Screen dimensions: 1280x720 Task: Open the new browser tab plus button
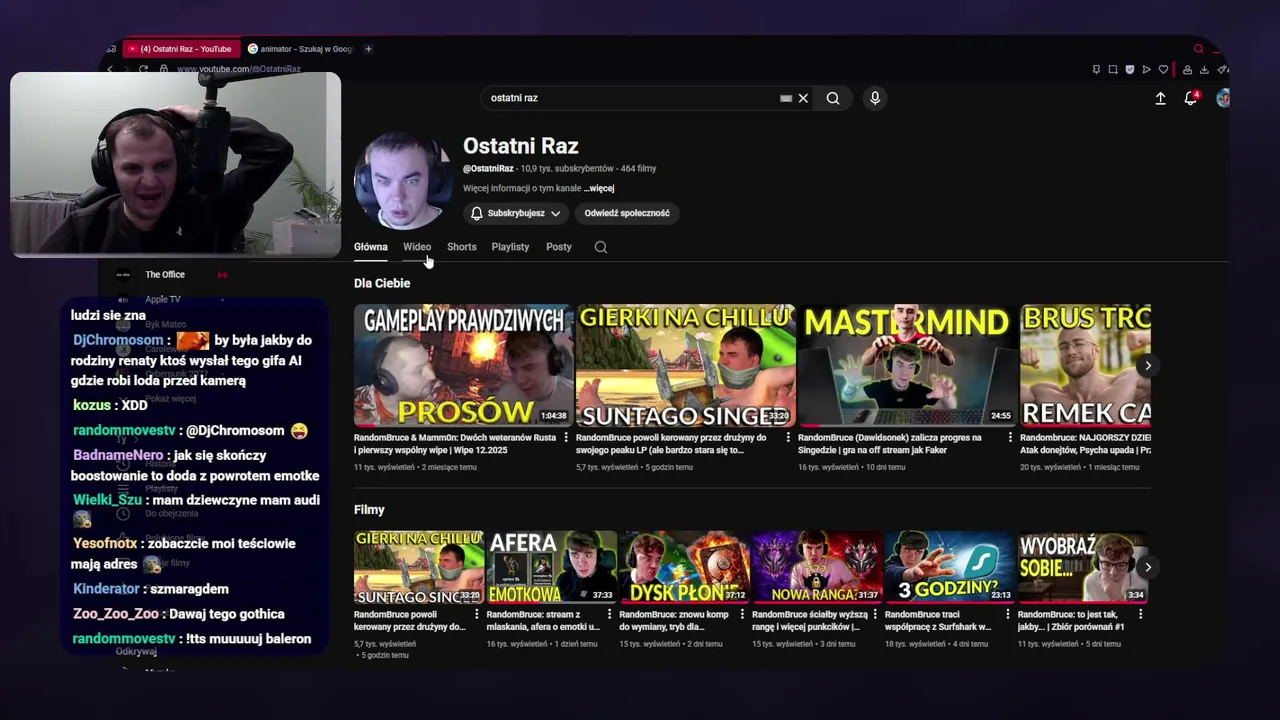coord(368,49)
